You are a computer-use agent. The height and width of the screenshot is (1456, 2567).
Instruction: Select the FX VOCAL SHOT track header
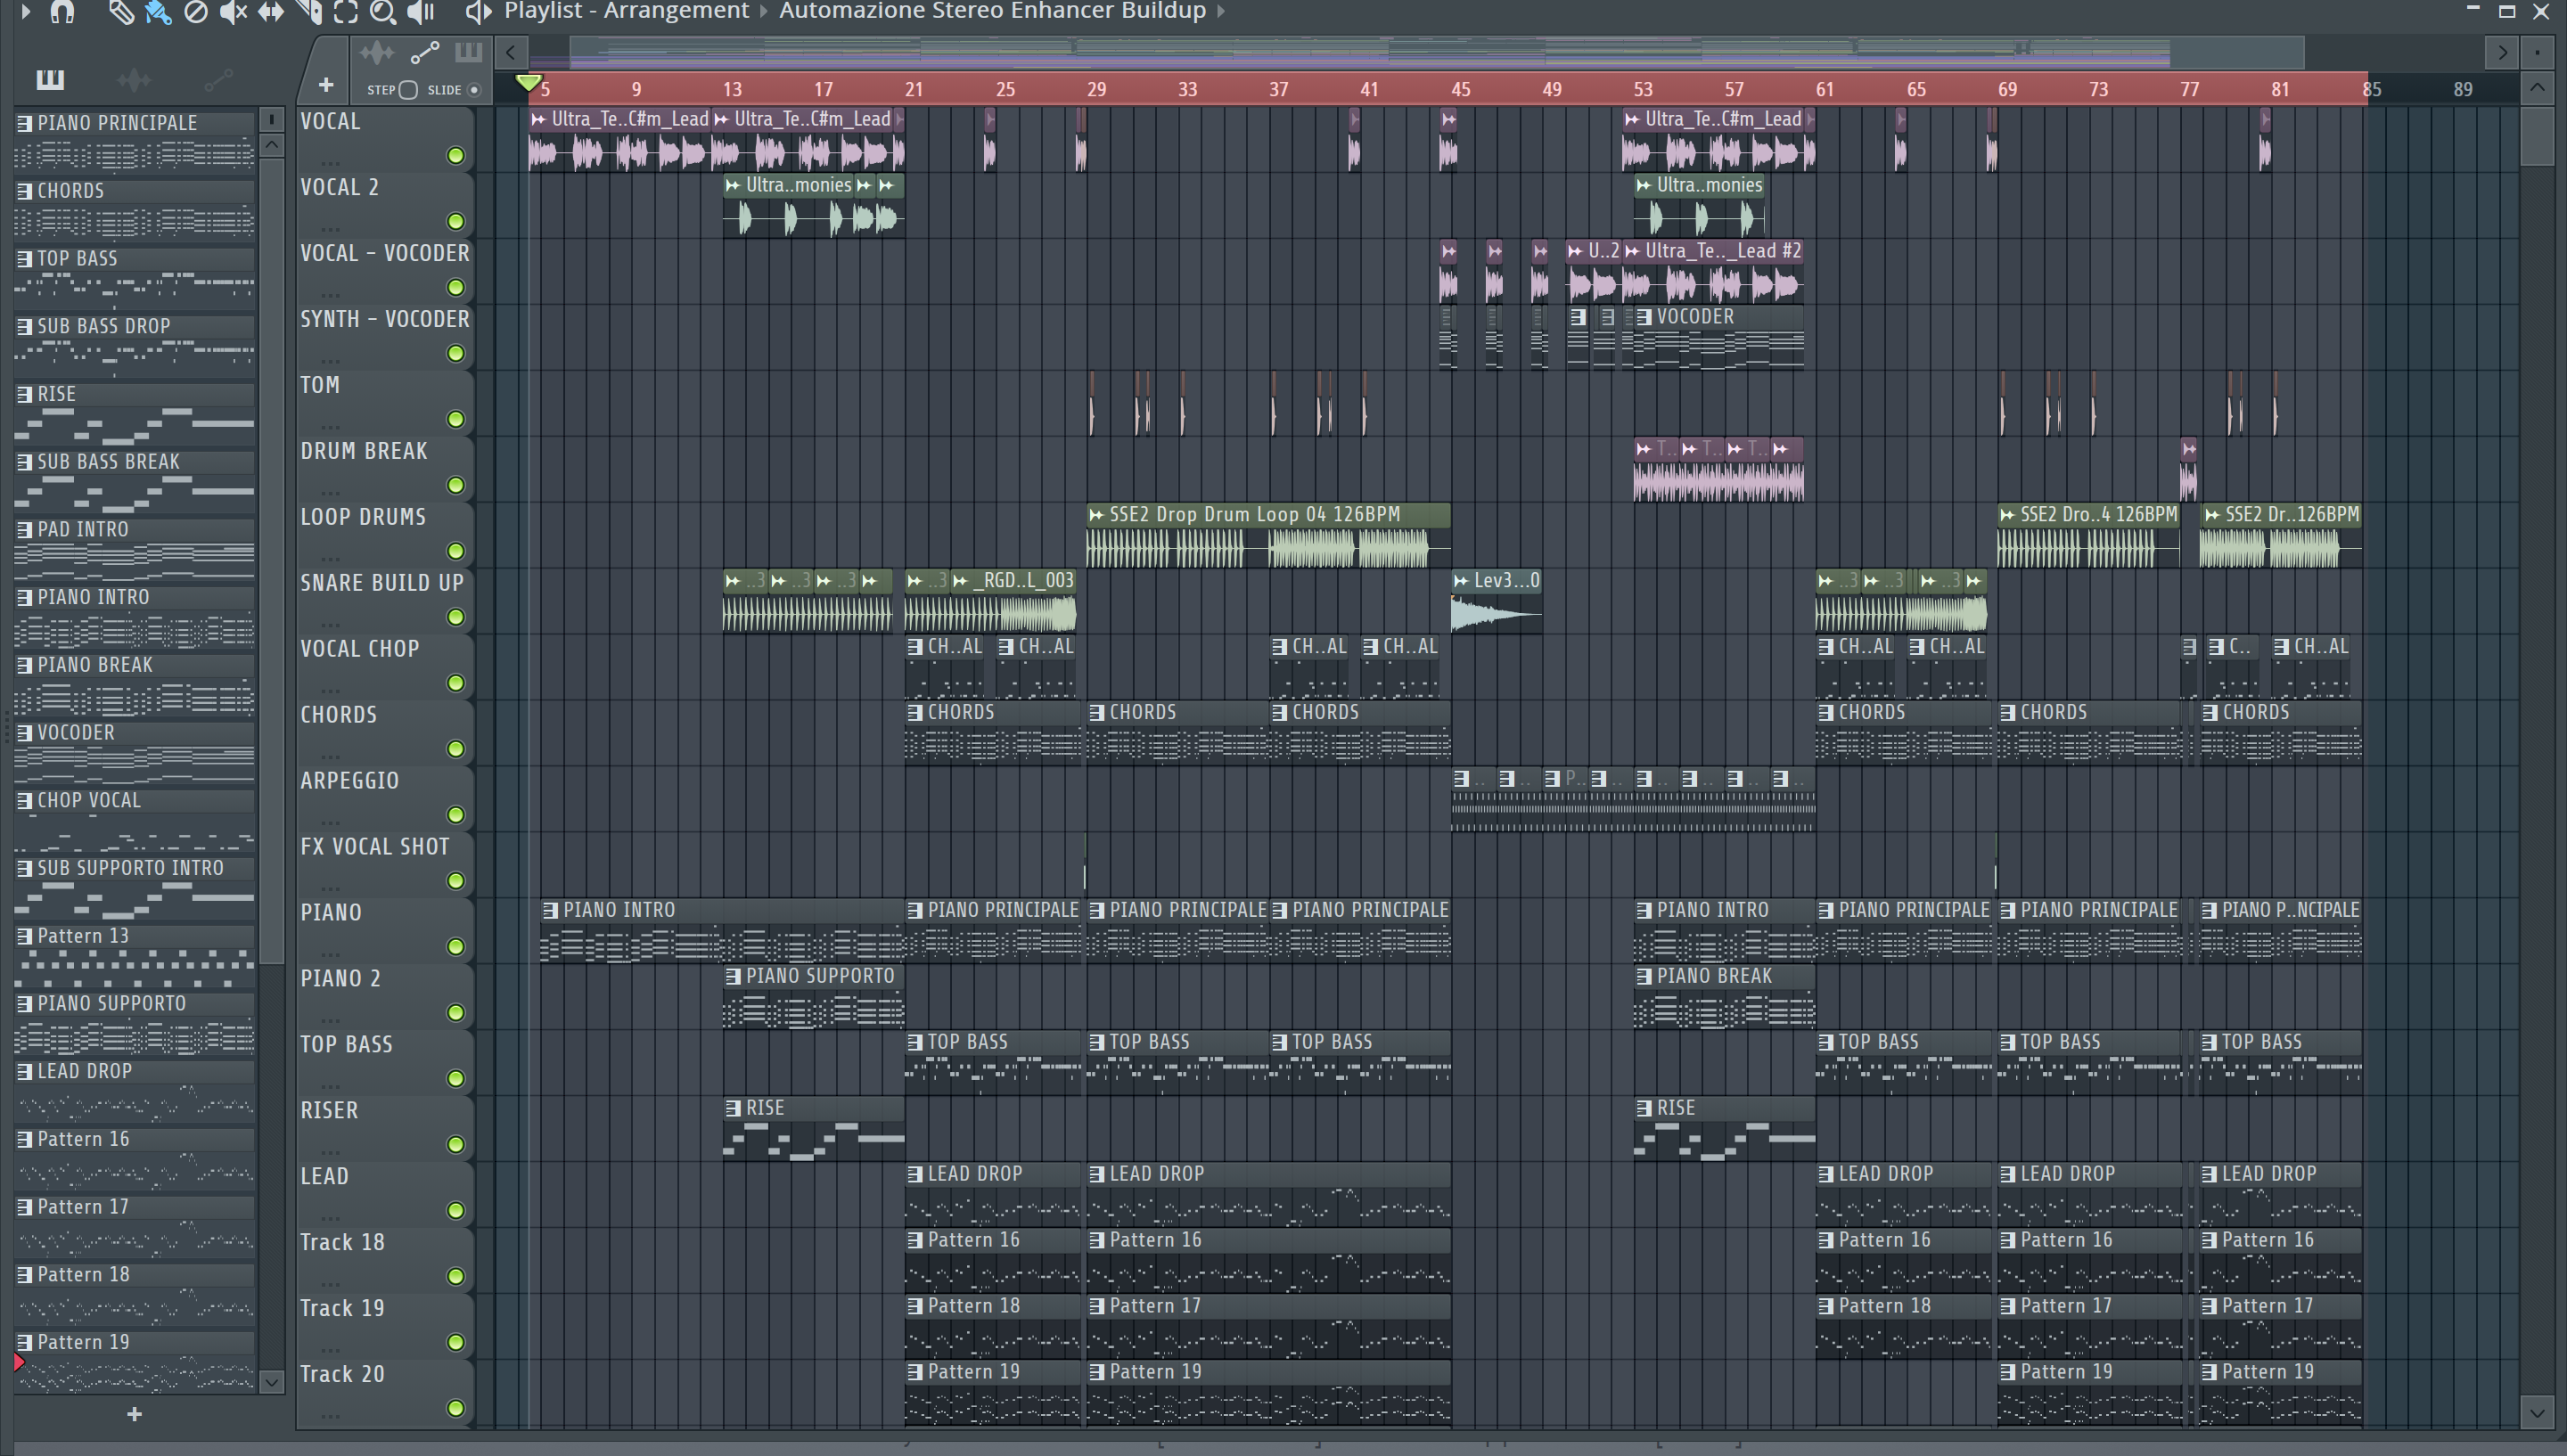tap(384, 864)
